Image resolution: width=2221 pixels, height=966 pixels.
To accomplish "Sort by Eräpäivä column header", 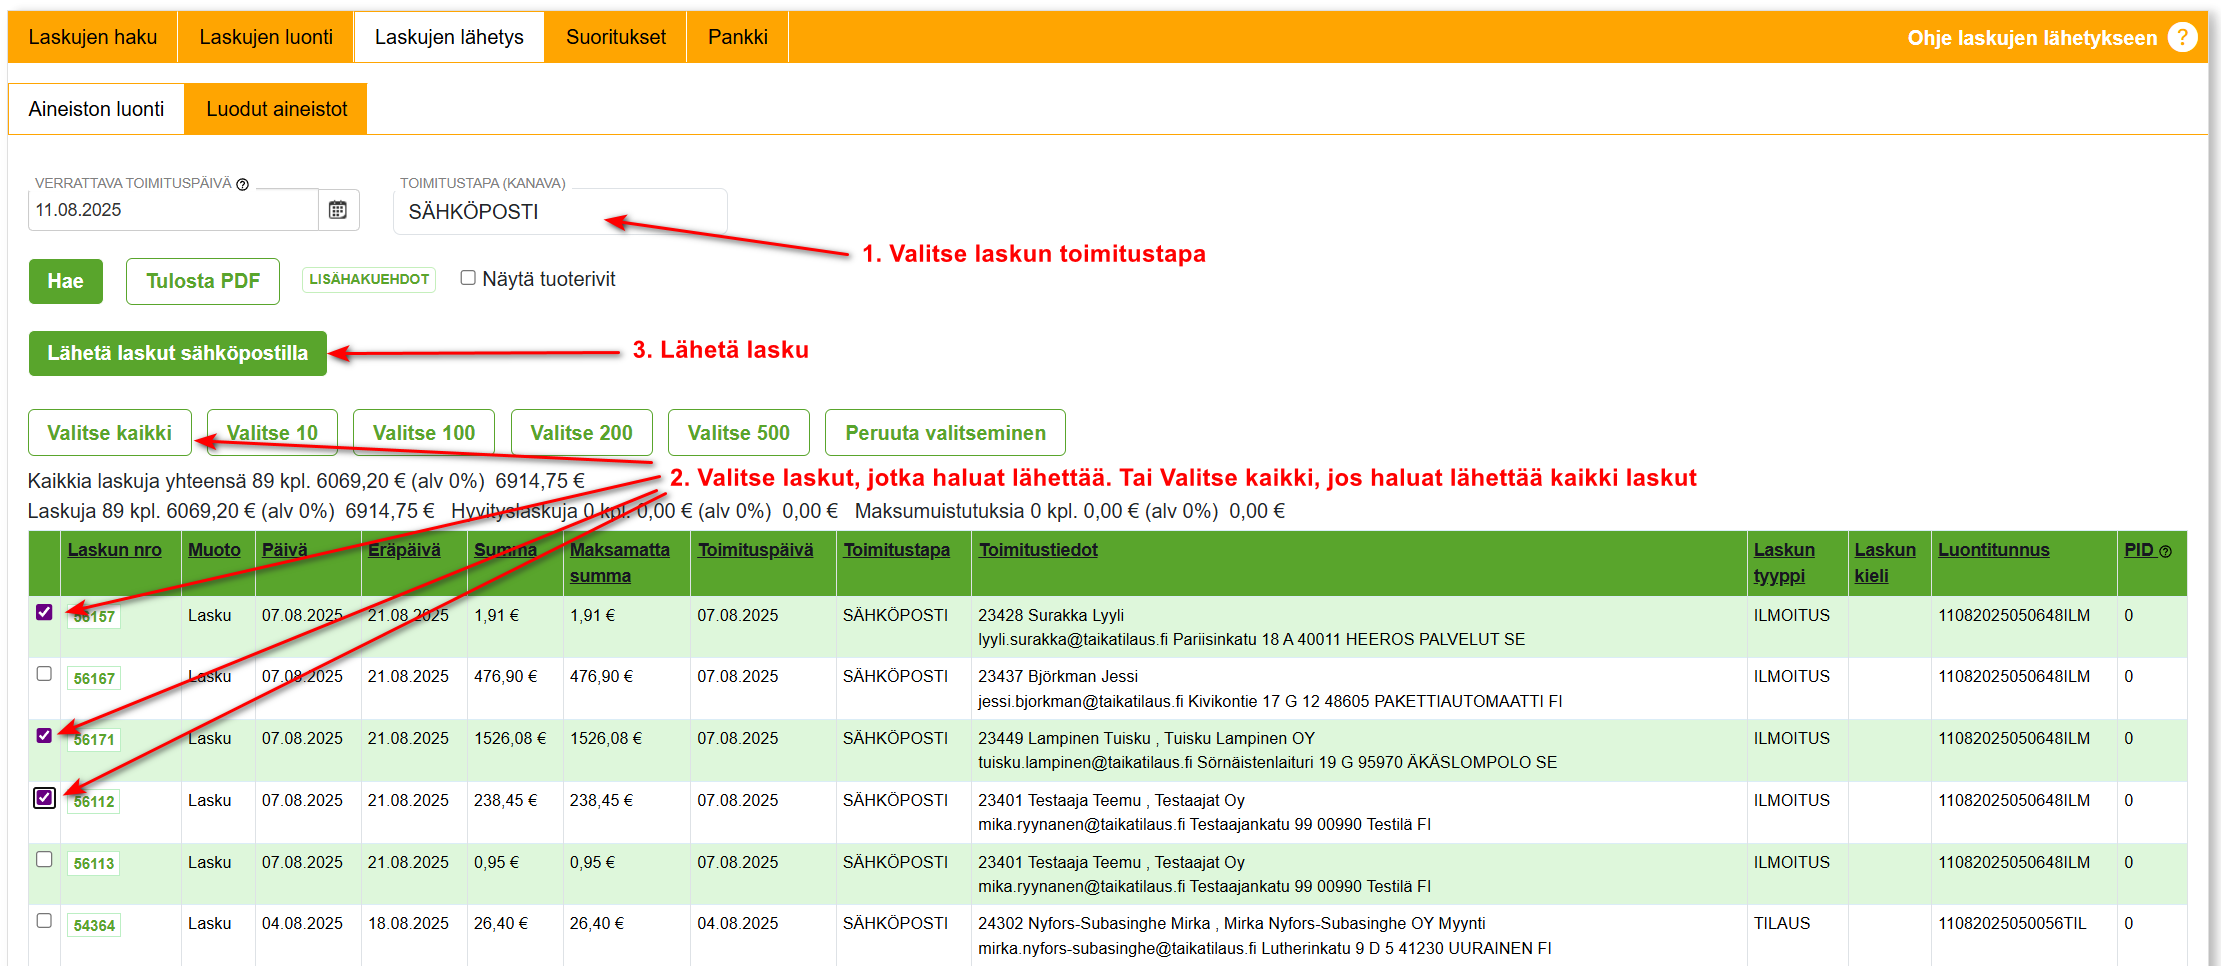I will [x=404, y=550].
